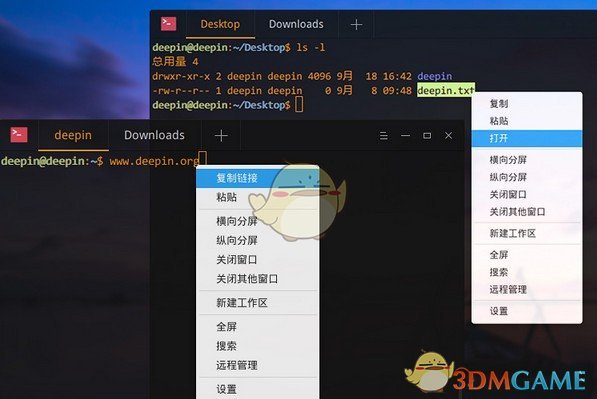Choose 全屏 in the right context menu
Screen dimensions: 597x399
coord(527,255)
